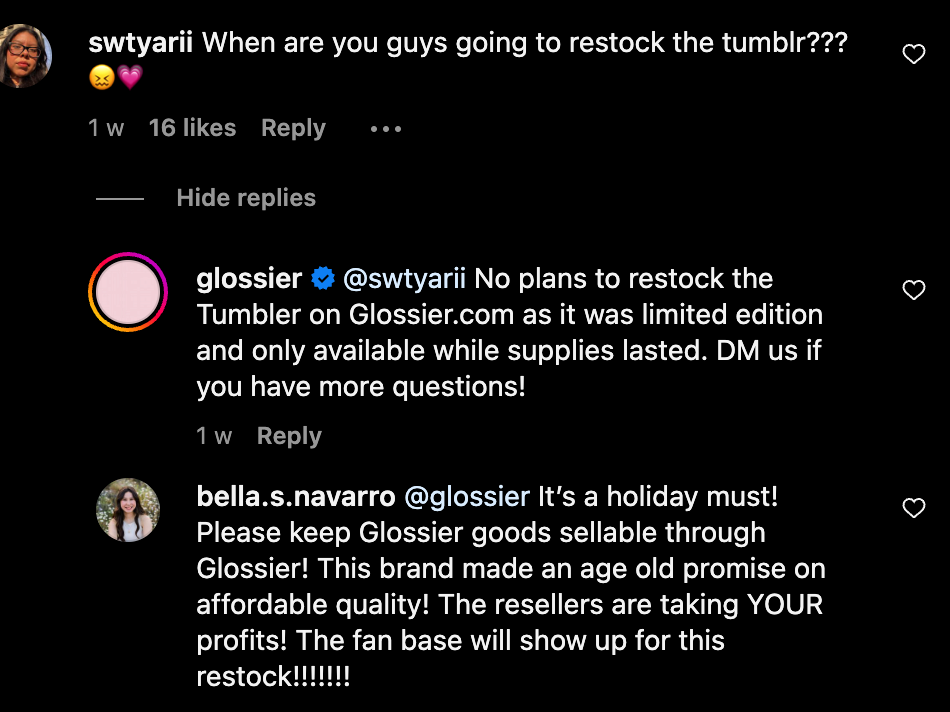Open the bella.s.navarro username link
The image size is (950, 712).
click(x=295, y=496)
